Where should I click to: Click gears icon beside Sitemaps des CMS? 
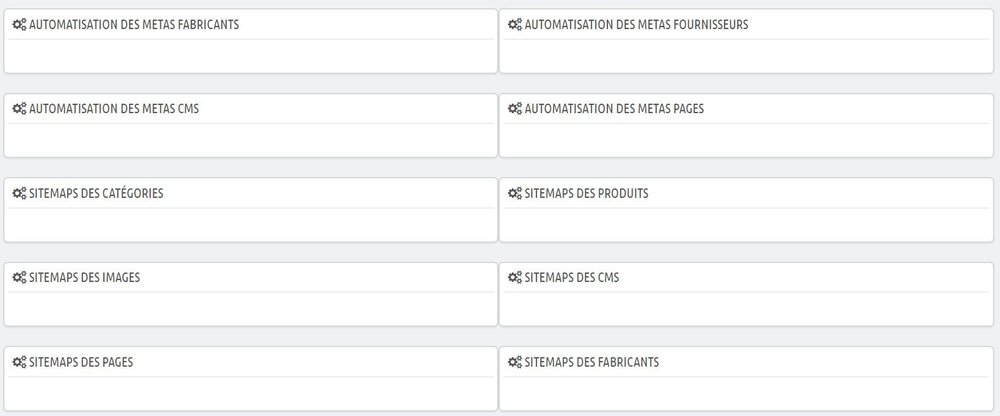[x=515, y=278]
